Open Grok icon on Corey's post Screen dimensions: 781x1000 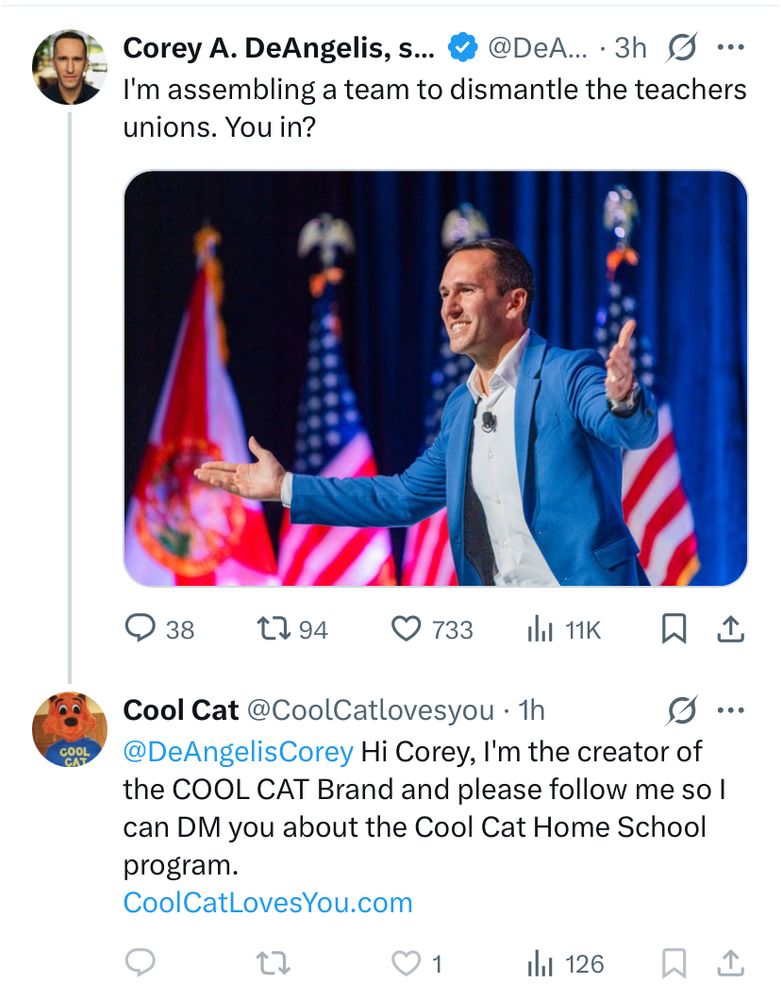(x=682, y=47)
